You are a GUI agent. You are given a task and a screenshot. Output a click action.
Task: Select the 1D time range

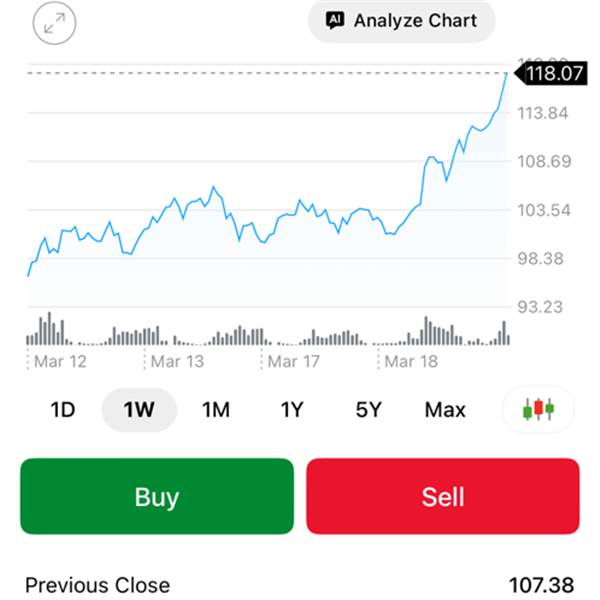pos(64,409)
